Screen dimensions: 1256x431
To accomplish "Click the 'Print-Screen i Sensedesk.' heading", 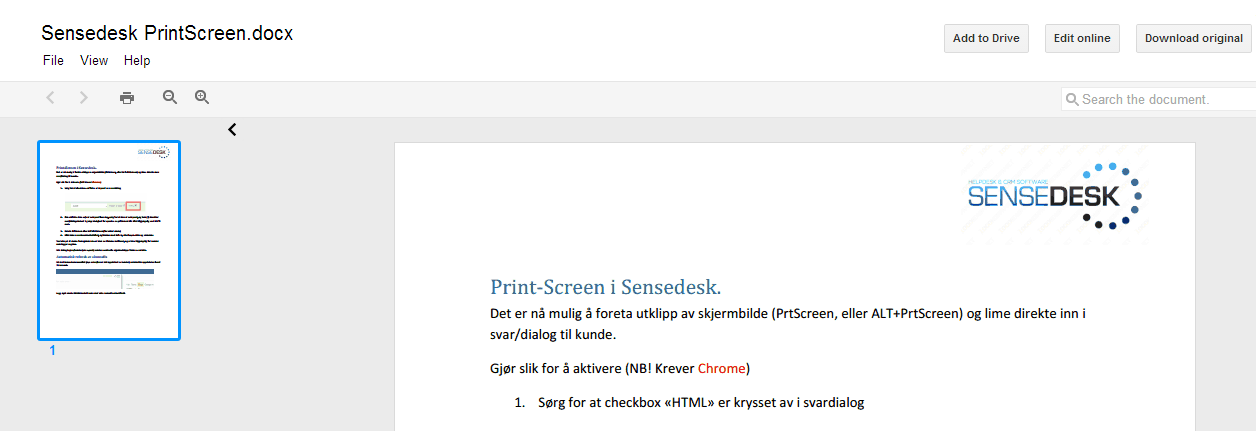I will click(x=605, y=288).
